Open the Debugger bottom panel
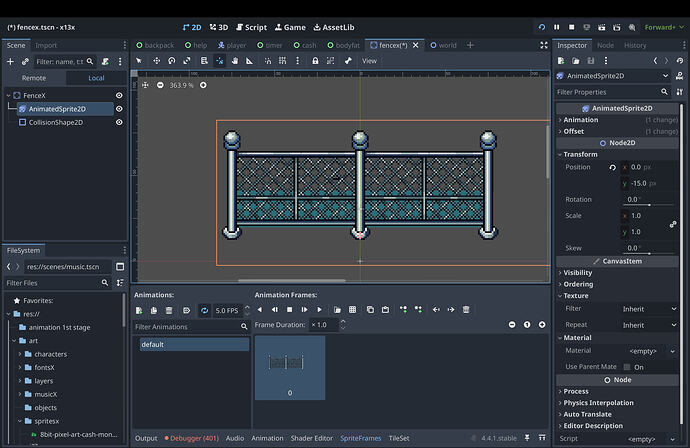The width and height of the screenshot is (690, 448). pos(191,438)
